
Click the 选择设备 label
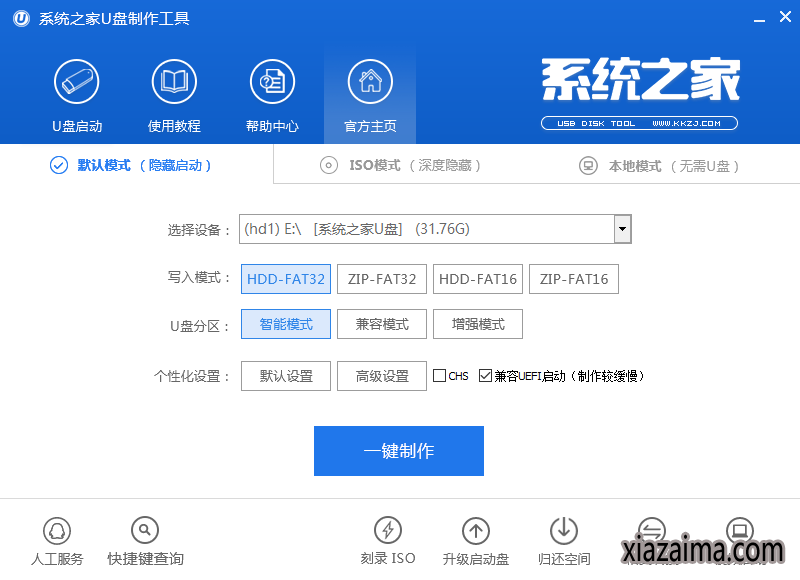click(198, 230)
